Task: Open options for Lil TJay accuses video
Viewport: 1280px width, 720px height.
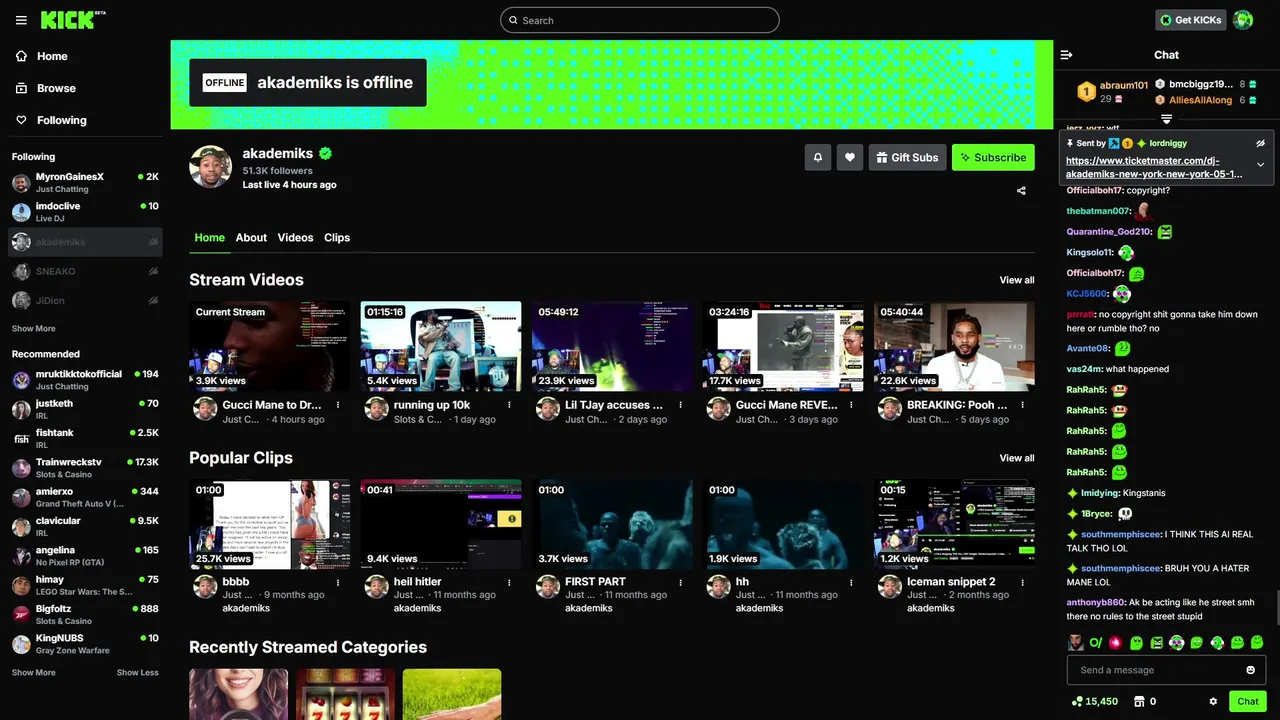Action: 680,405
